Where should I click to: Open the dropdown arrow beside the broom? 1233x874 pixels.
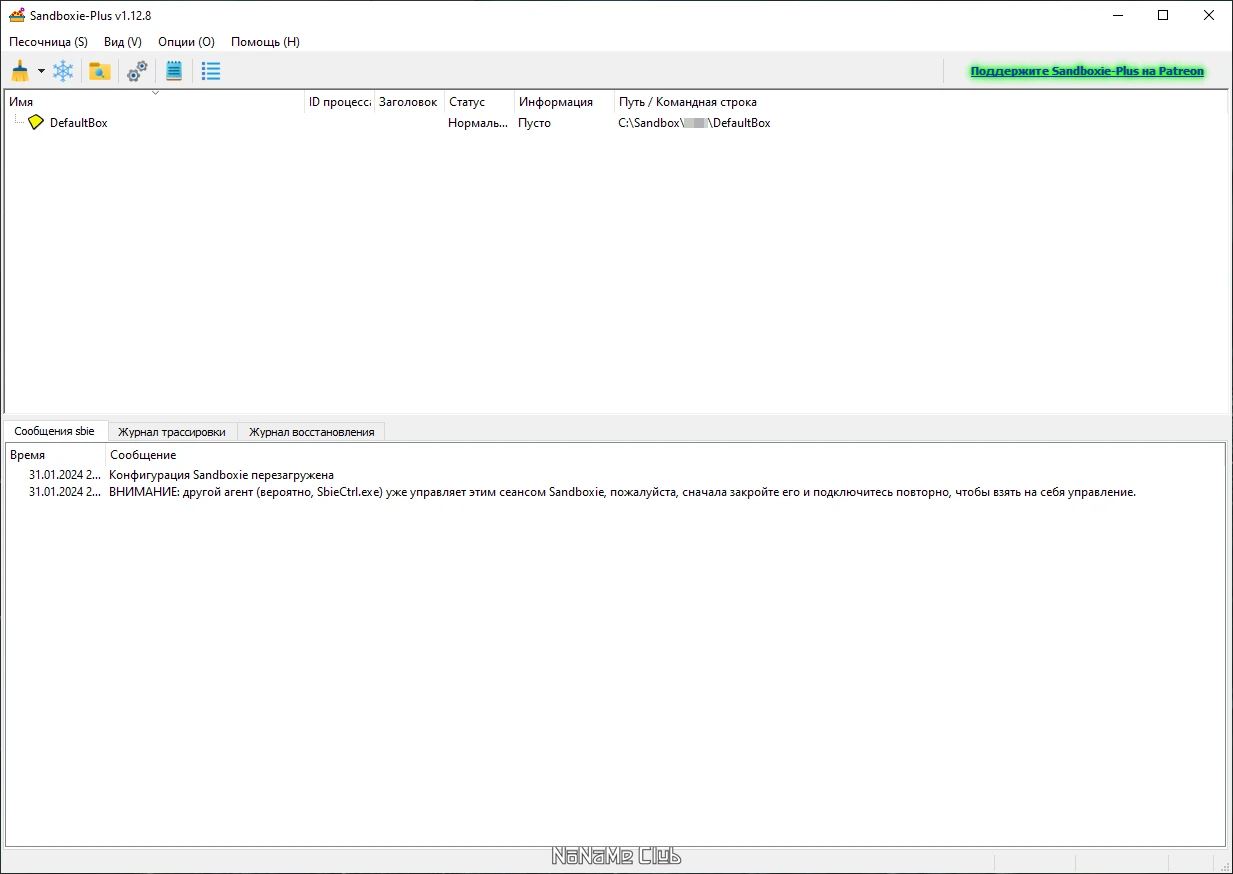[41, 71]
